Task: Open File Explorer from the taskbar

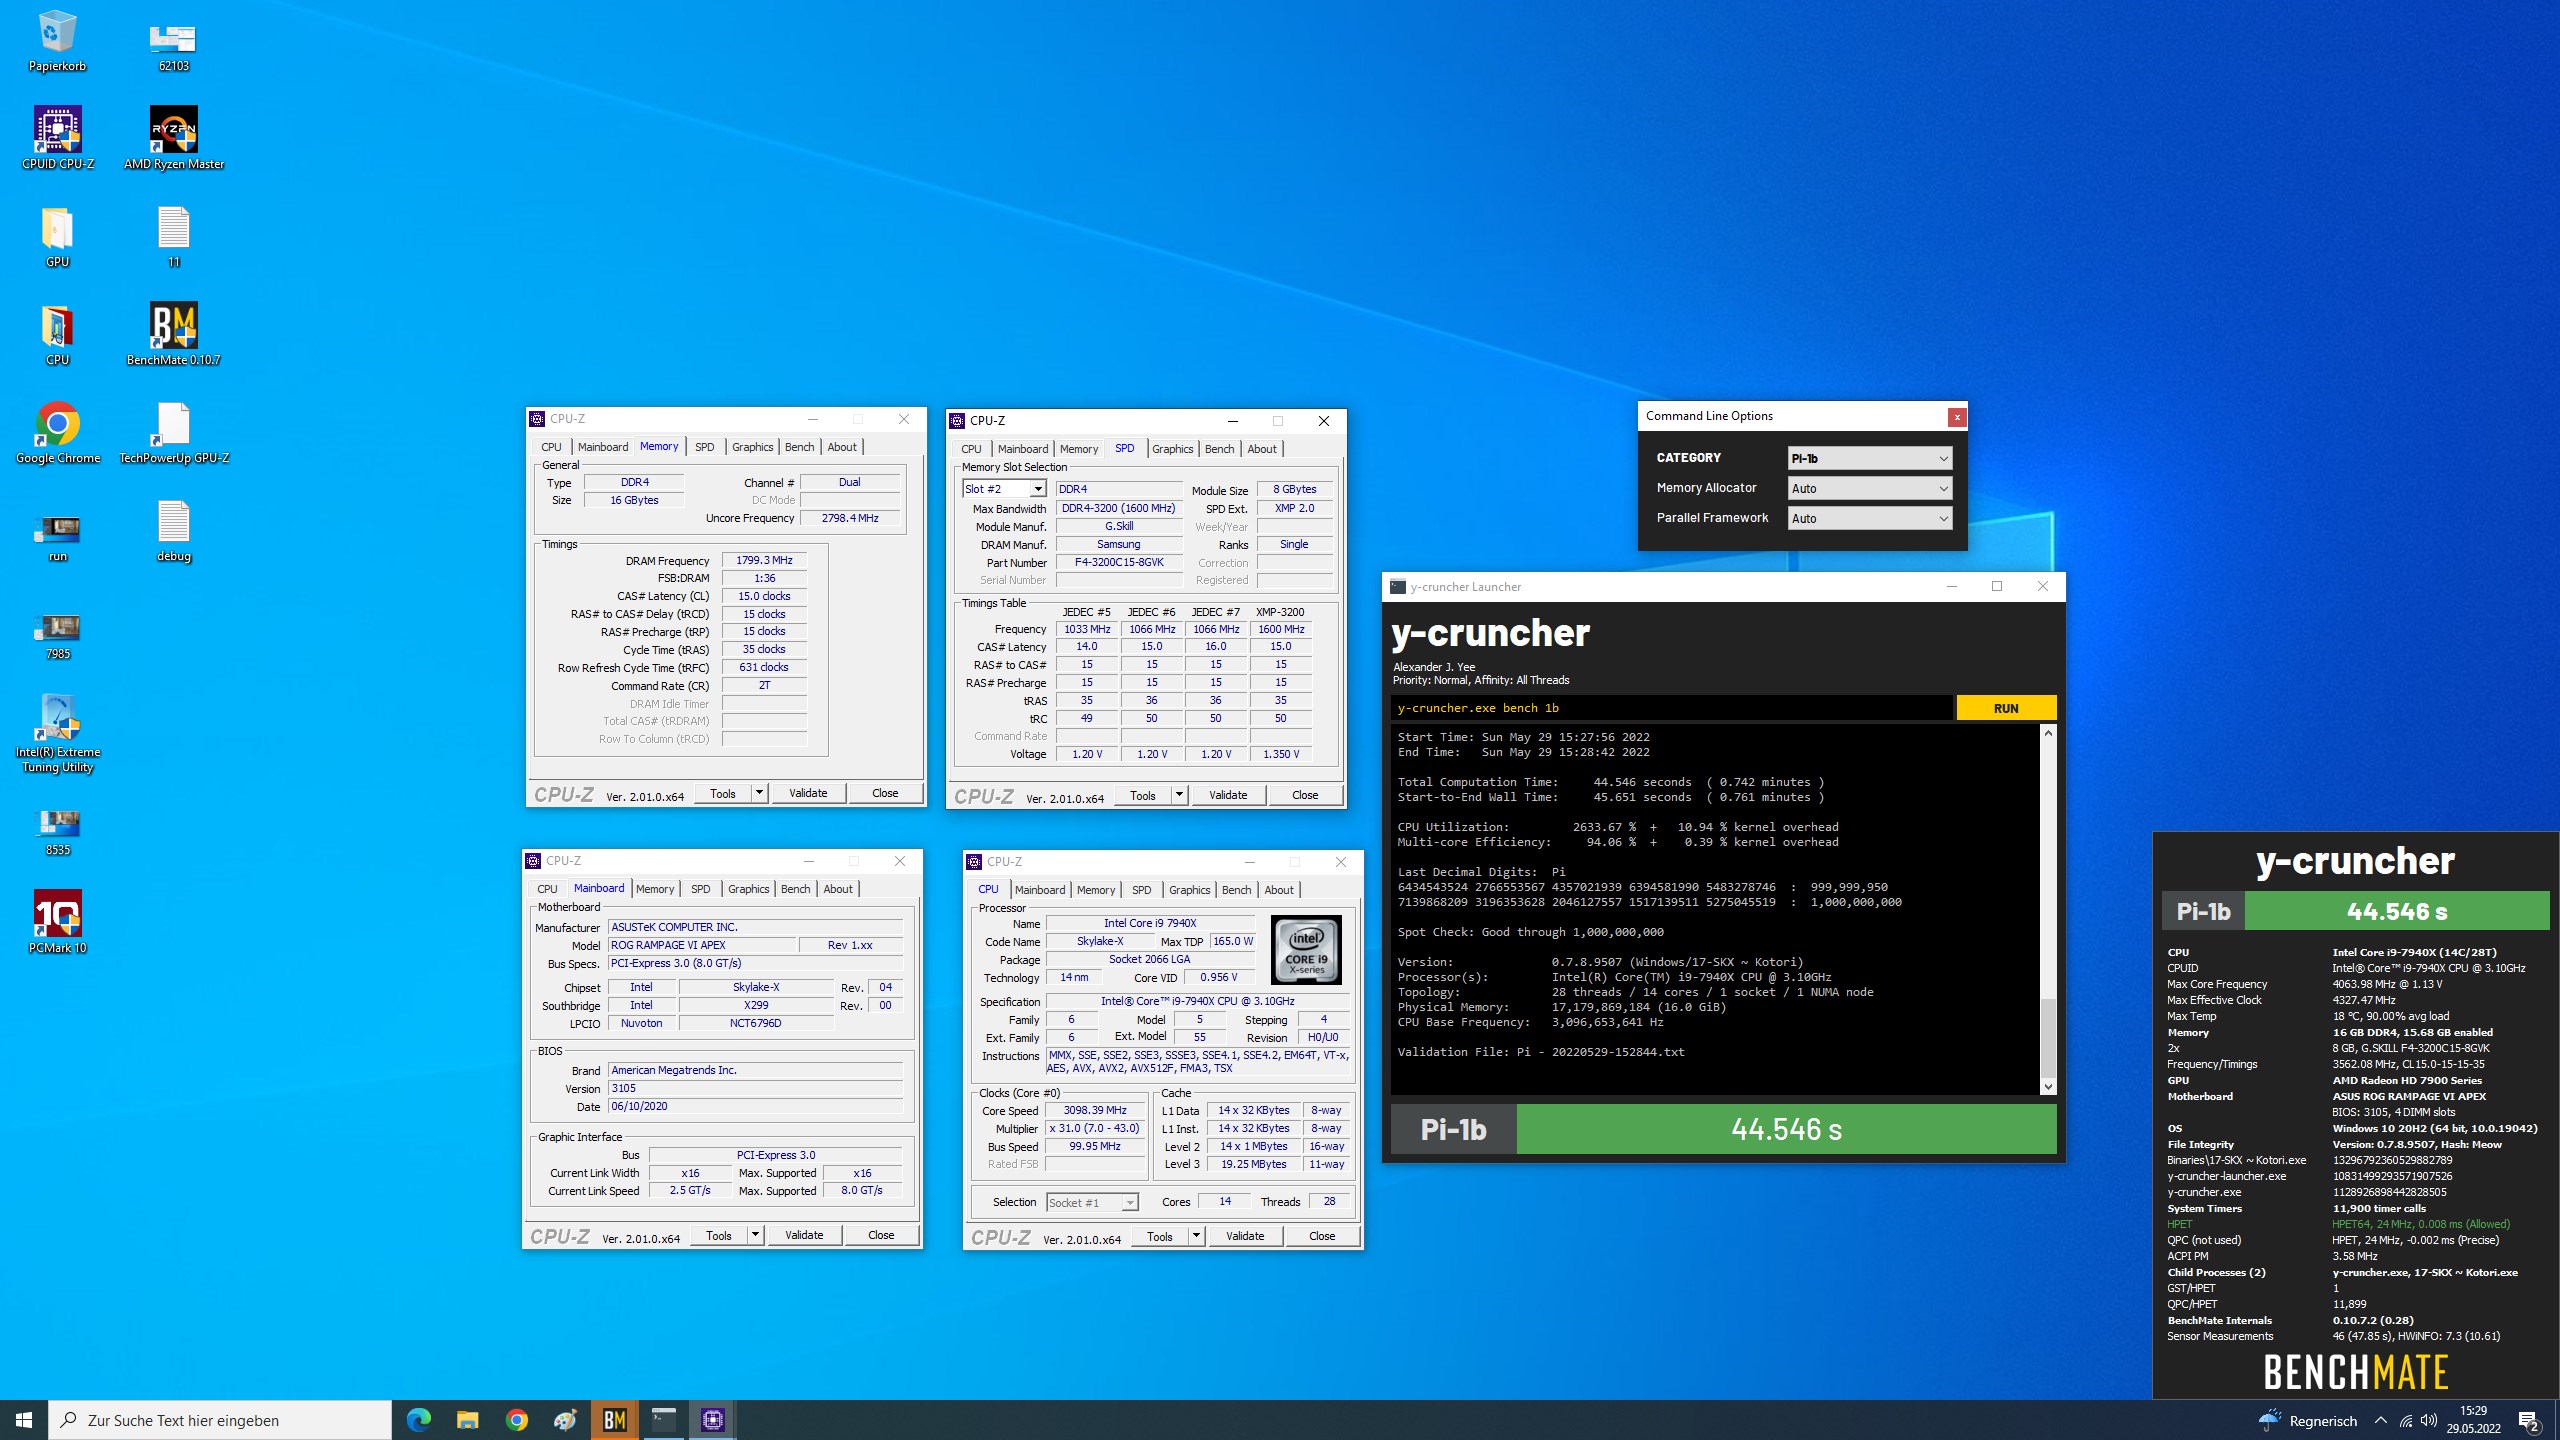Action: click(467, 1420)
